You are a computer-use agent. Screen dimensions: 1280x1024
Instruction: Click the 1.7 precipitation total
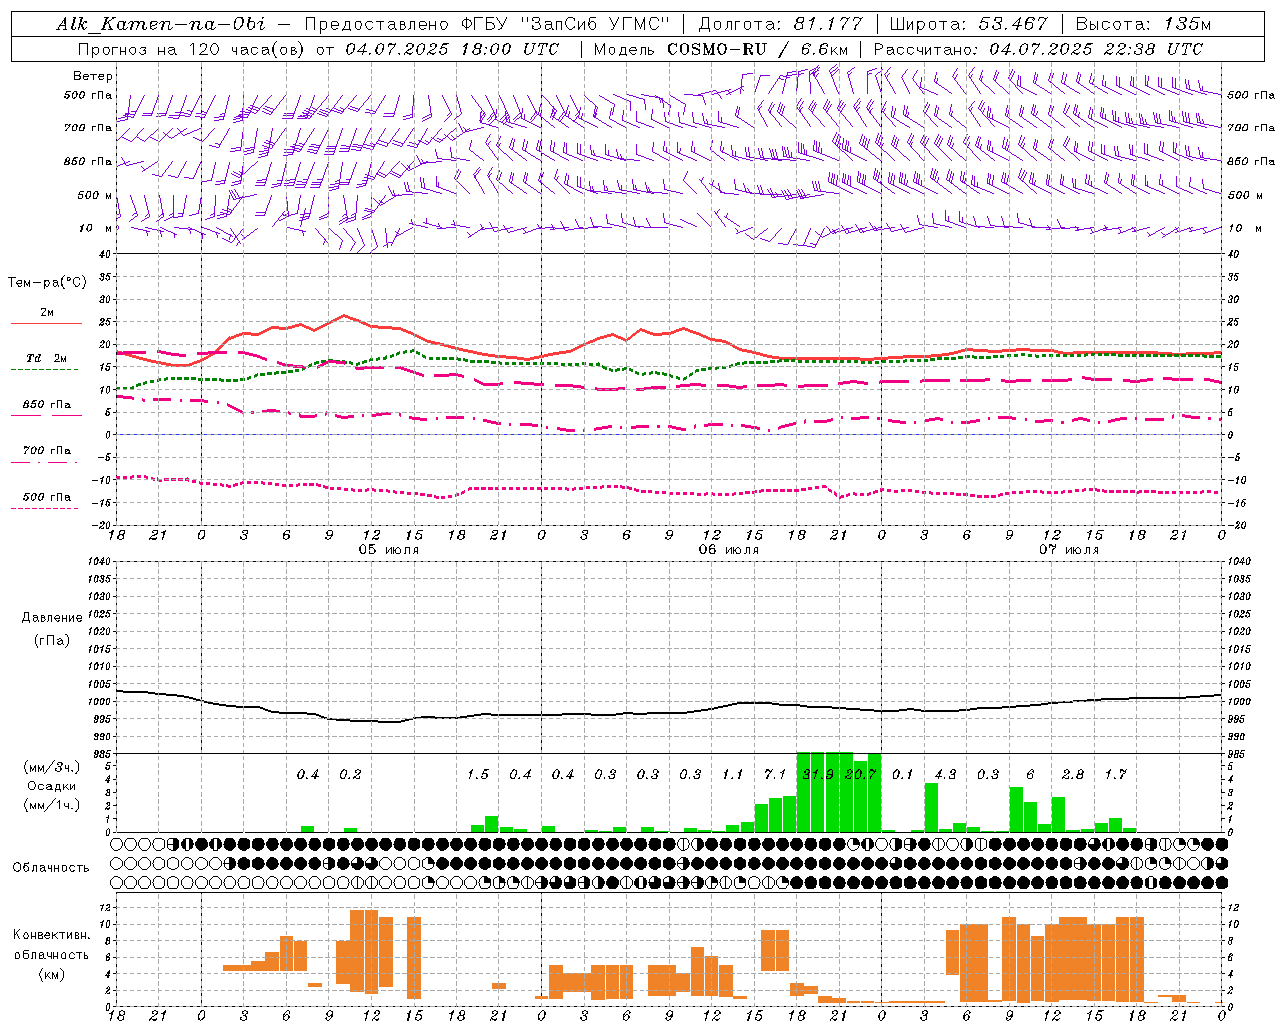pyautogui.click(x=1116, y=774)
